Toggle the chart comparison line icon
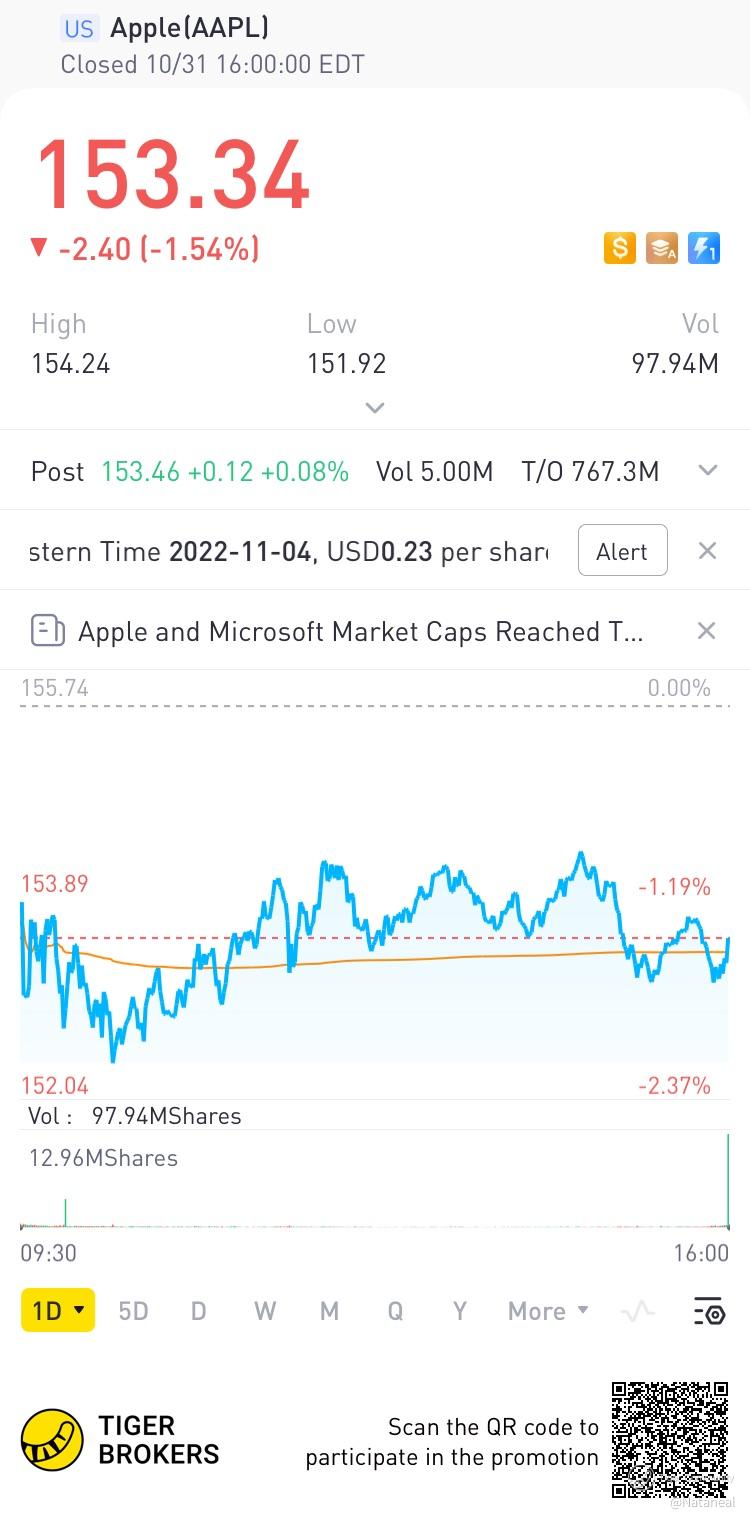750x1520 pixels. pos(638,1311)
